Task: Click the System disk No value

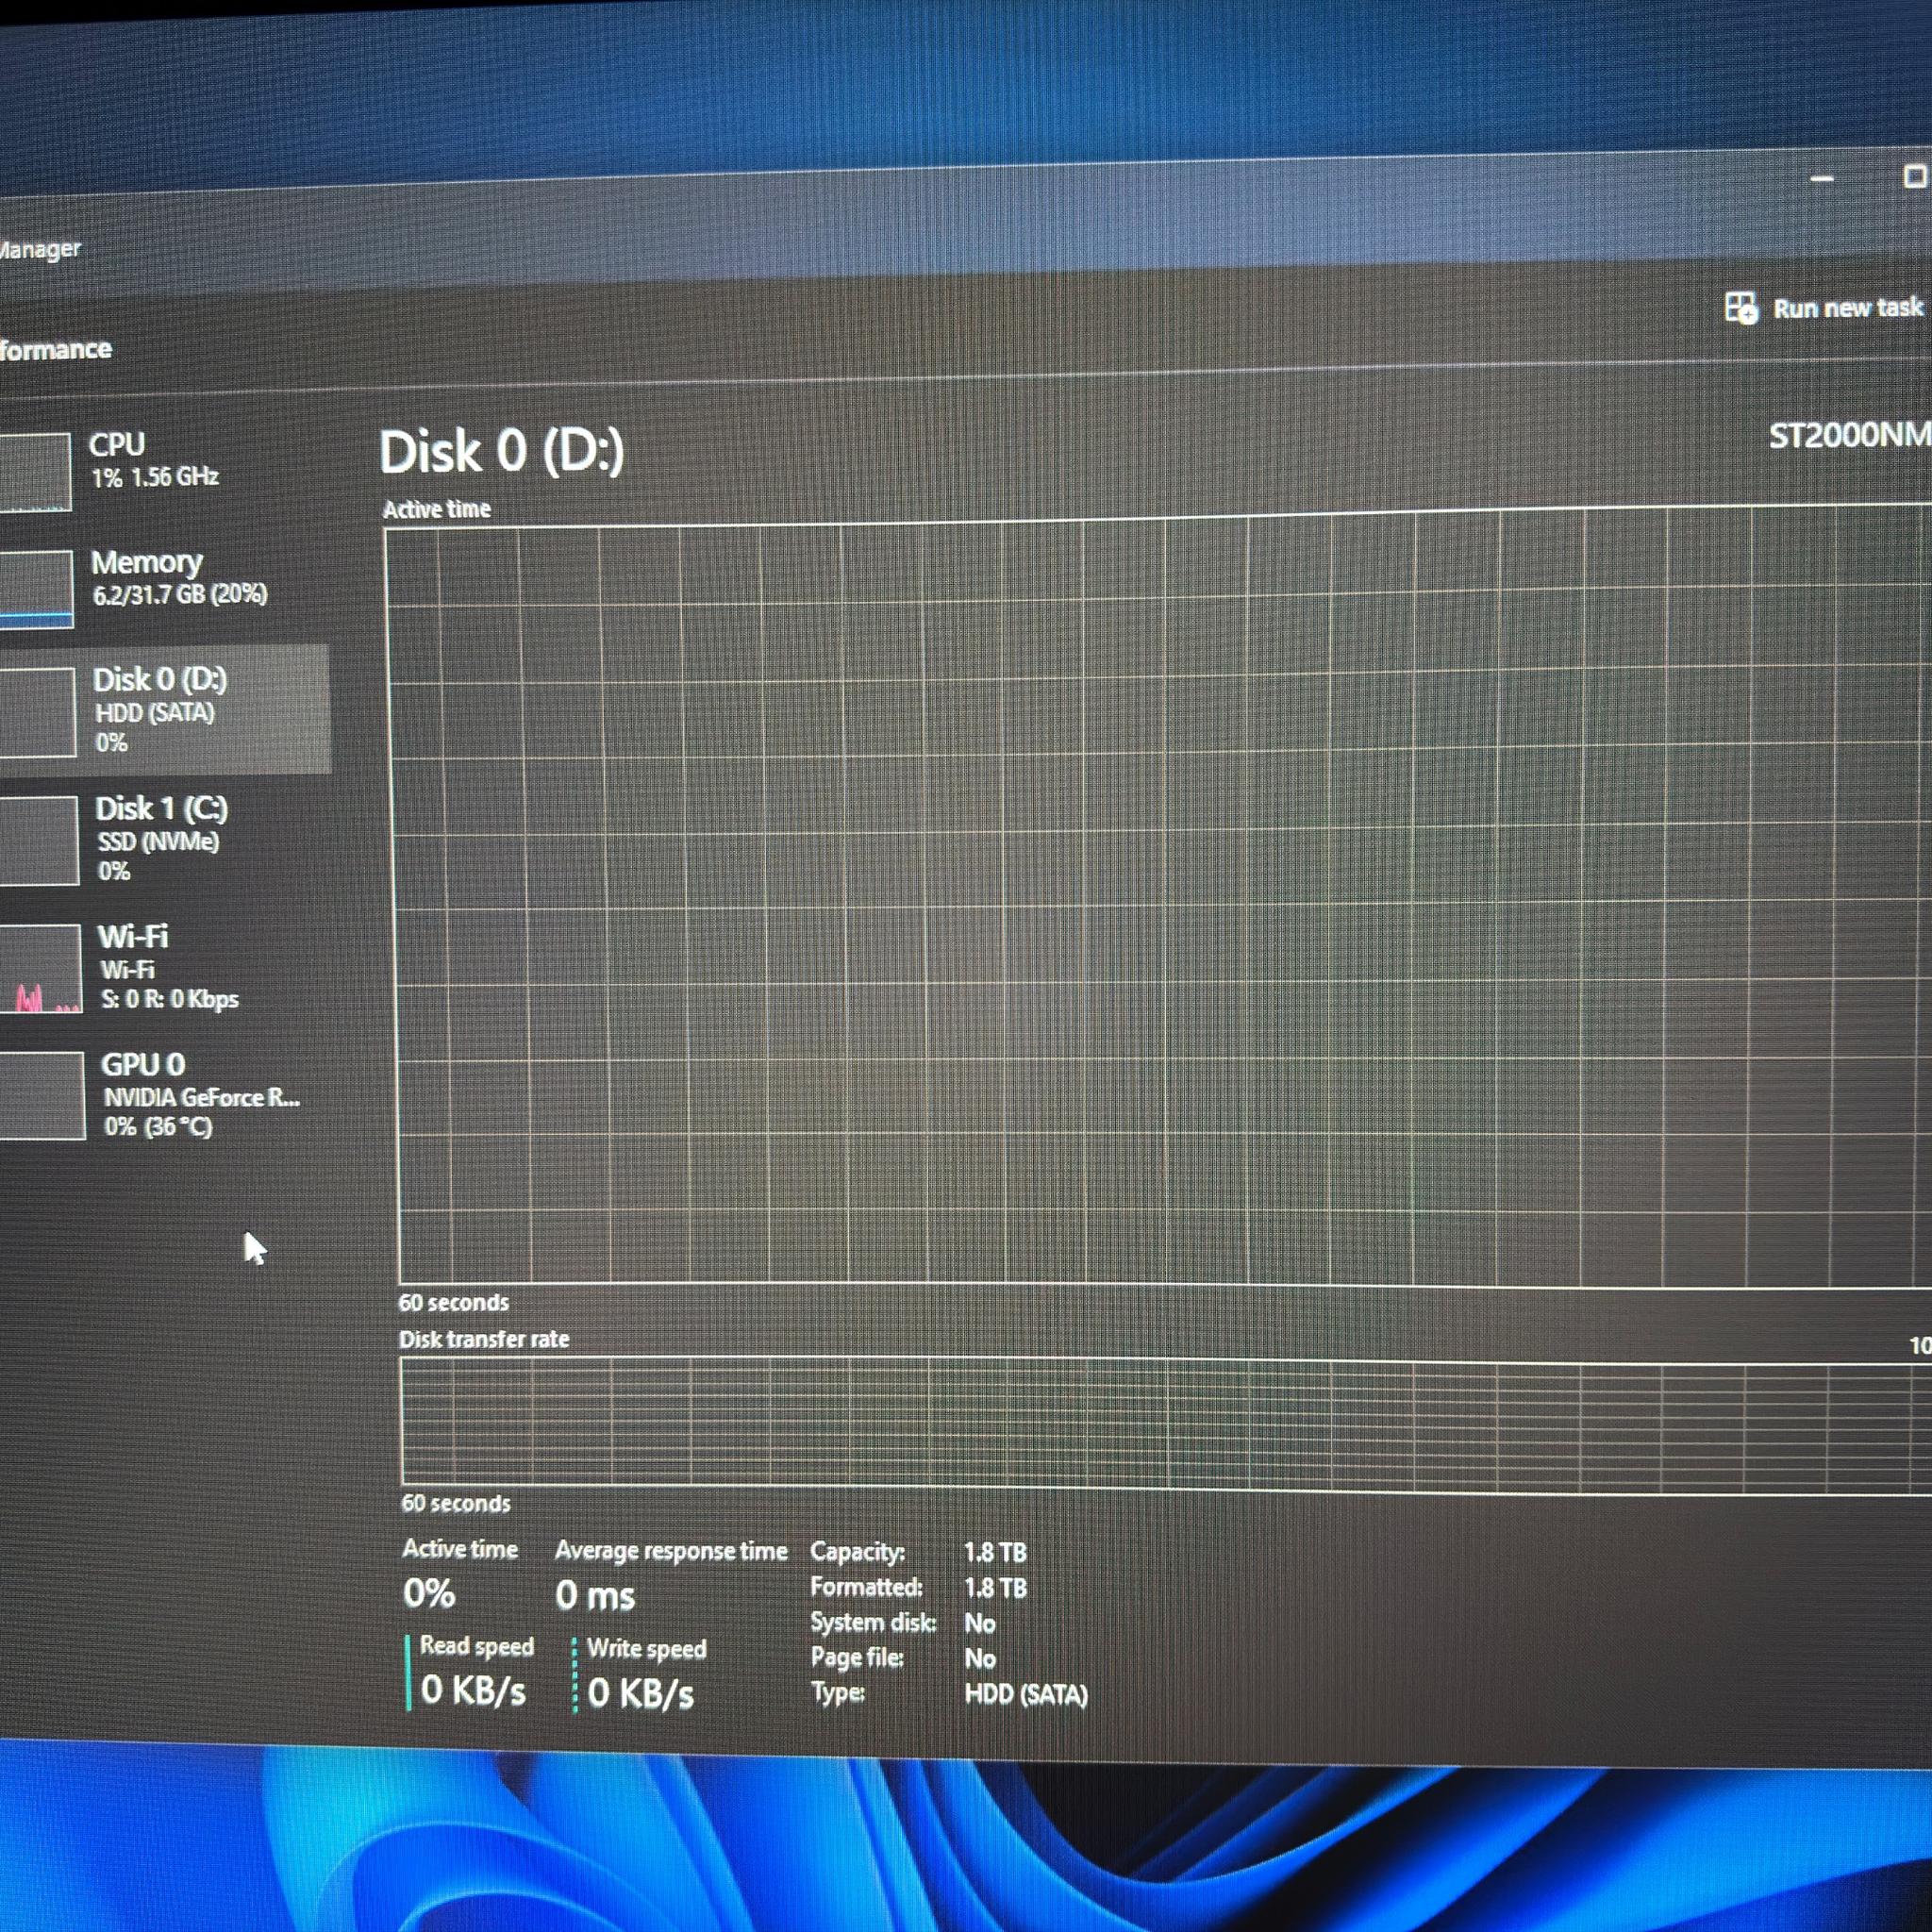Action: [980, 1623]
